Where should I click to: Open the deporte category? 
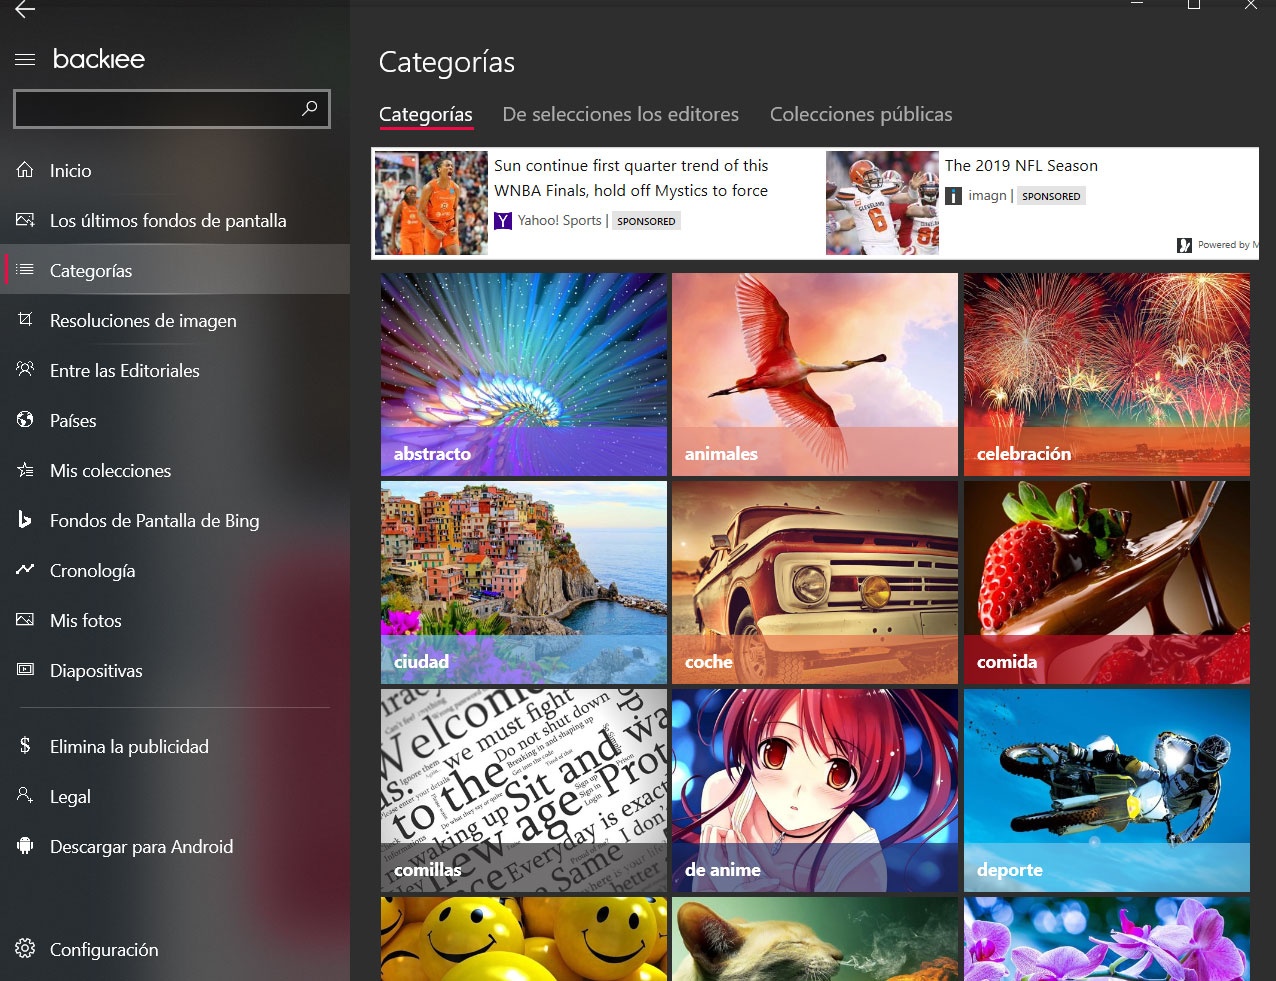(1107, 791)
